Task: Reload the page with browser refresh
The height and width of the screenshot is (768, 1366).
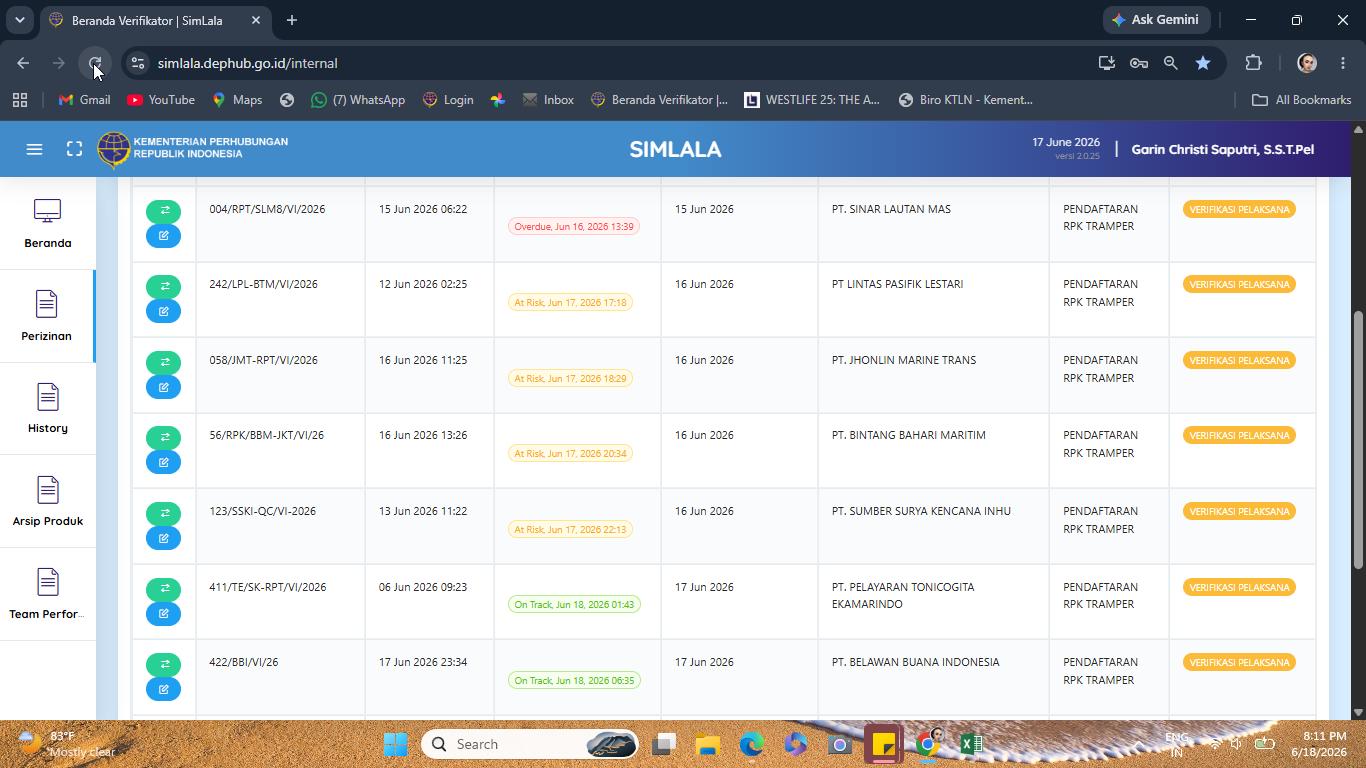Action: coord(95,63)
